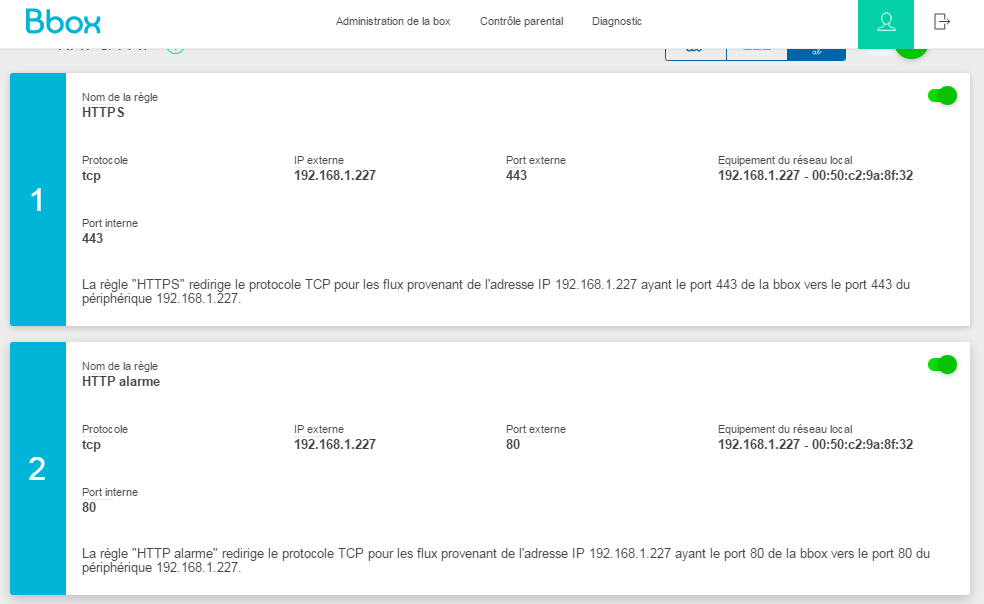This screenshot has width=984, height=604.
Task: Open the Administration de la box menu
Action: (393, 21)
